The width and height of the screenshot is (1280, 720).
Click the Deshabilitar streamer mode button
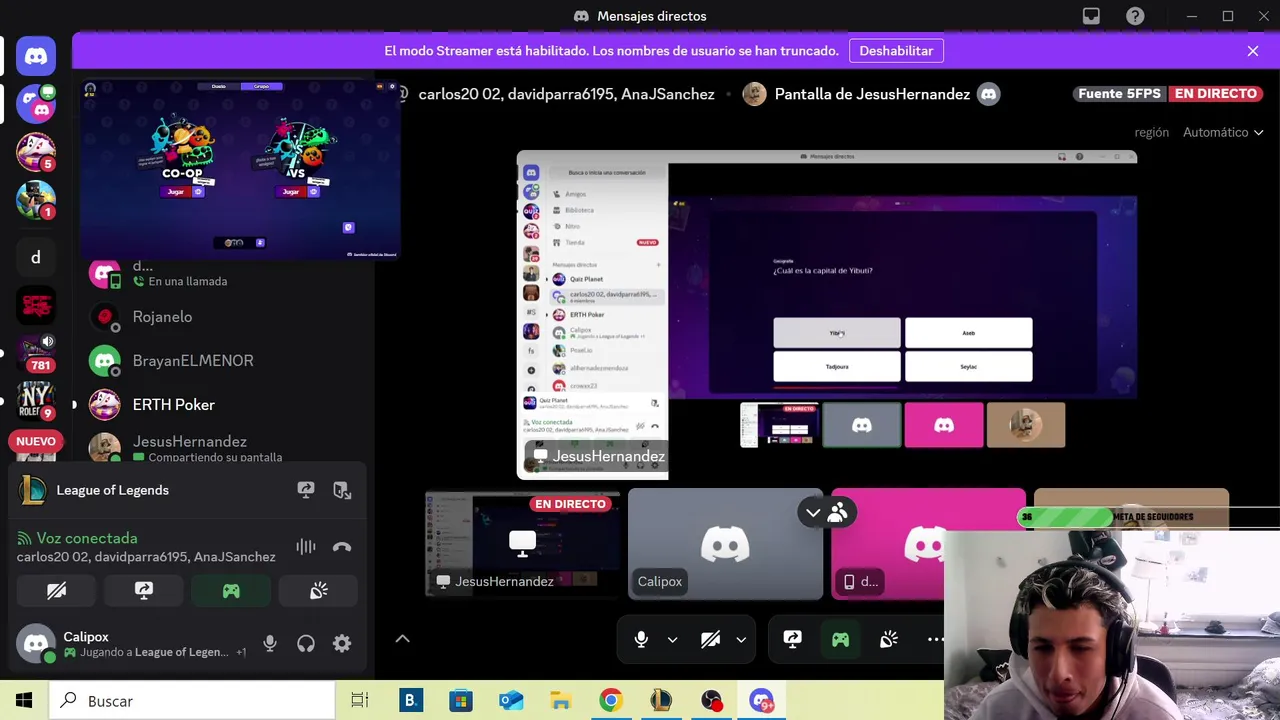tap(896, 51)
